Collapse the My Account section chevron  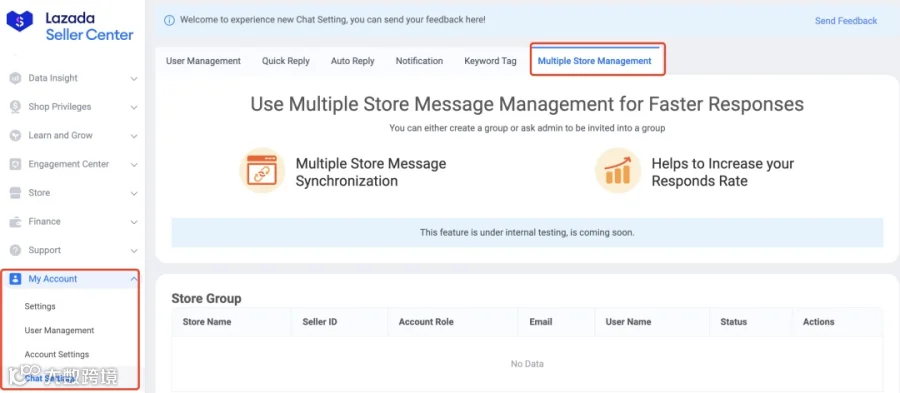(134, 279)
